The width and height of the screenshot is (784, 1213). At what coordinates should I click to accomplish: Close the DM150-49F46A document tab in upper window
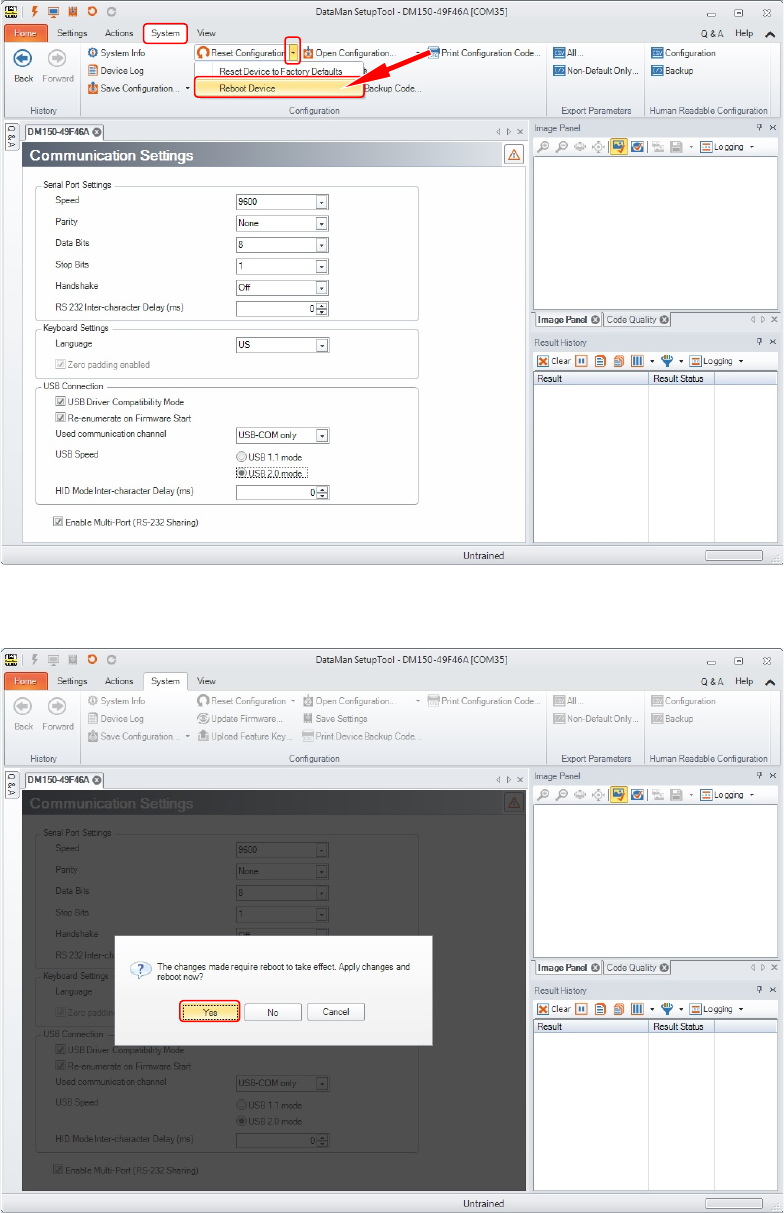[97, 132]
